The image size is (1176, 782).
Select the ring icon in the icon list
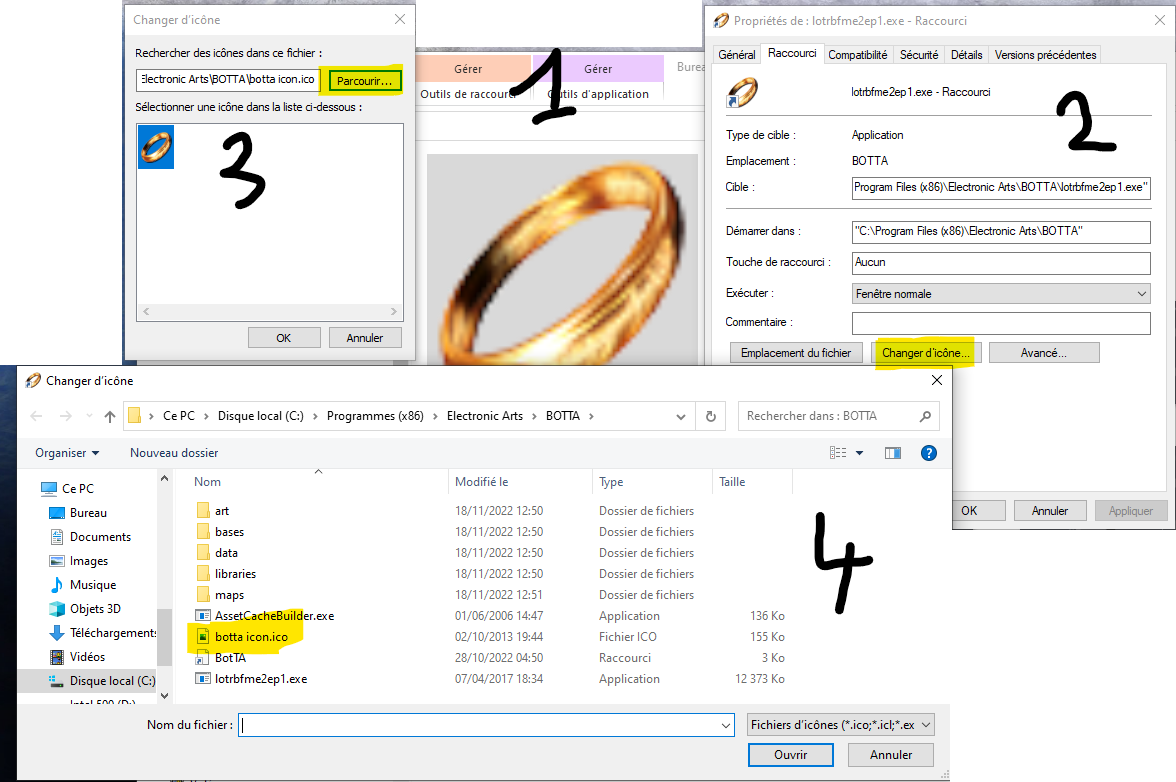[156, 146]
